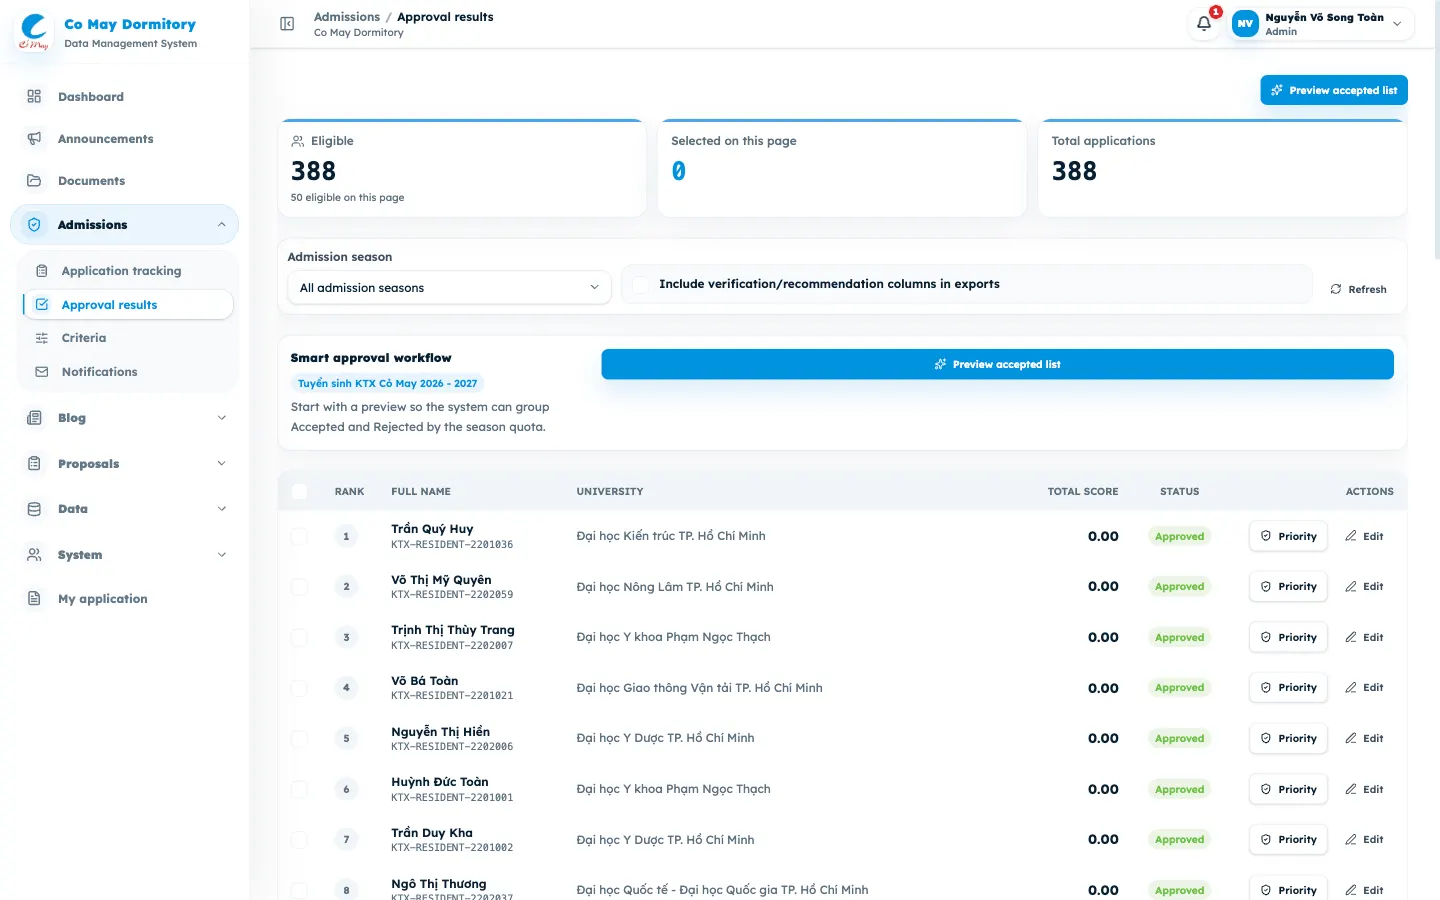
Task: Click the NV user avatar
Action: (1245, 24)
